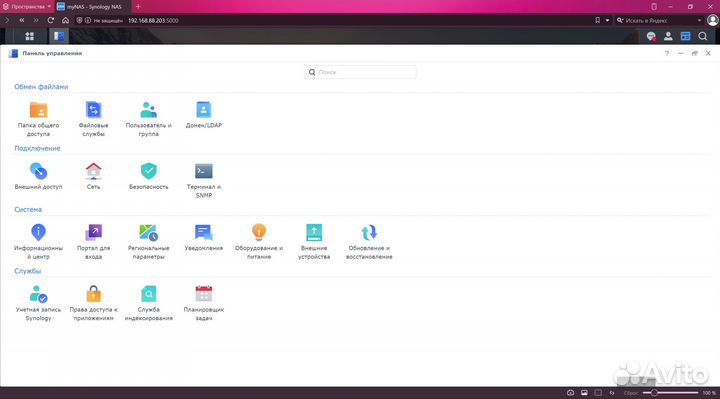Open Права доступа к приложениям
The image size is (720, 399).
click(x=93, y=303)
